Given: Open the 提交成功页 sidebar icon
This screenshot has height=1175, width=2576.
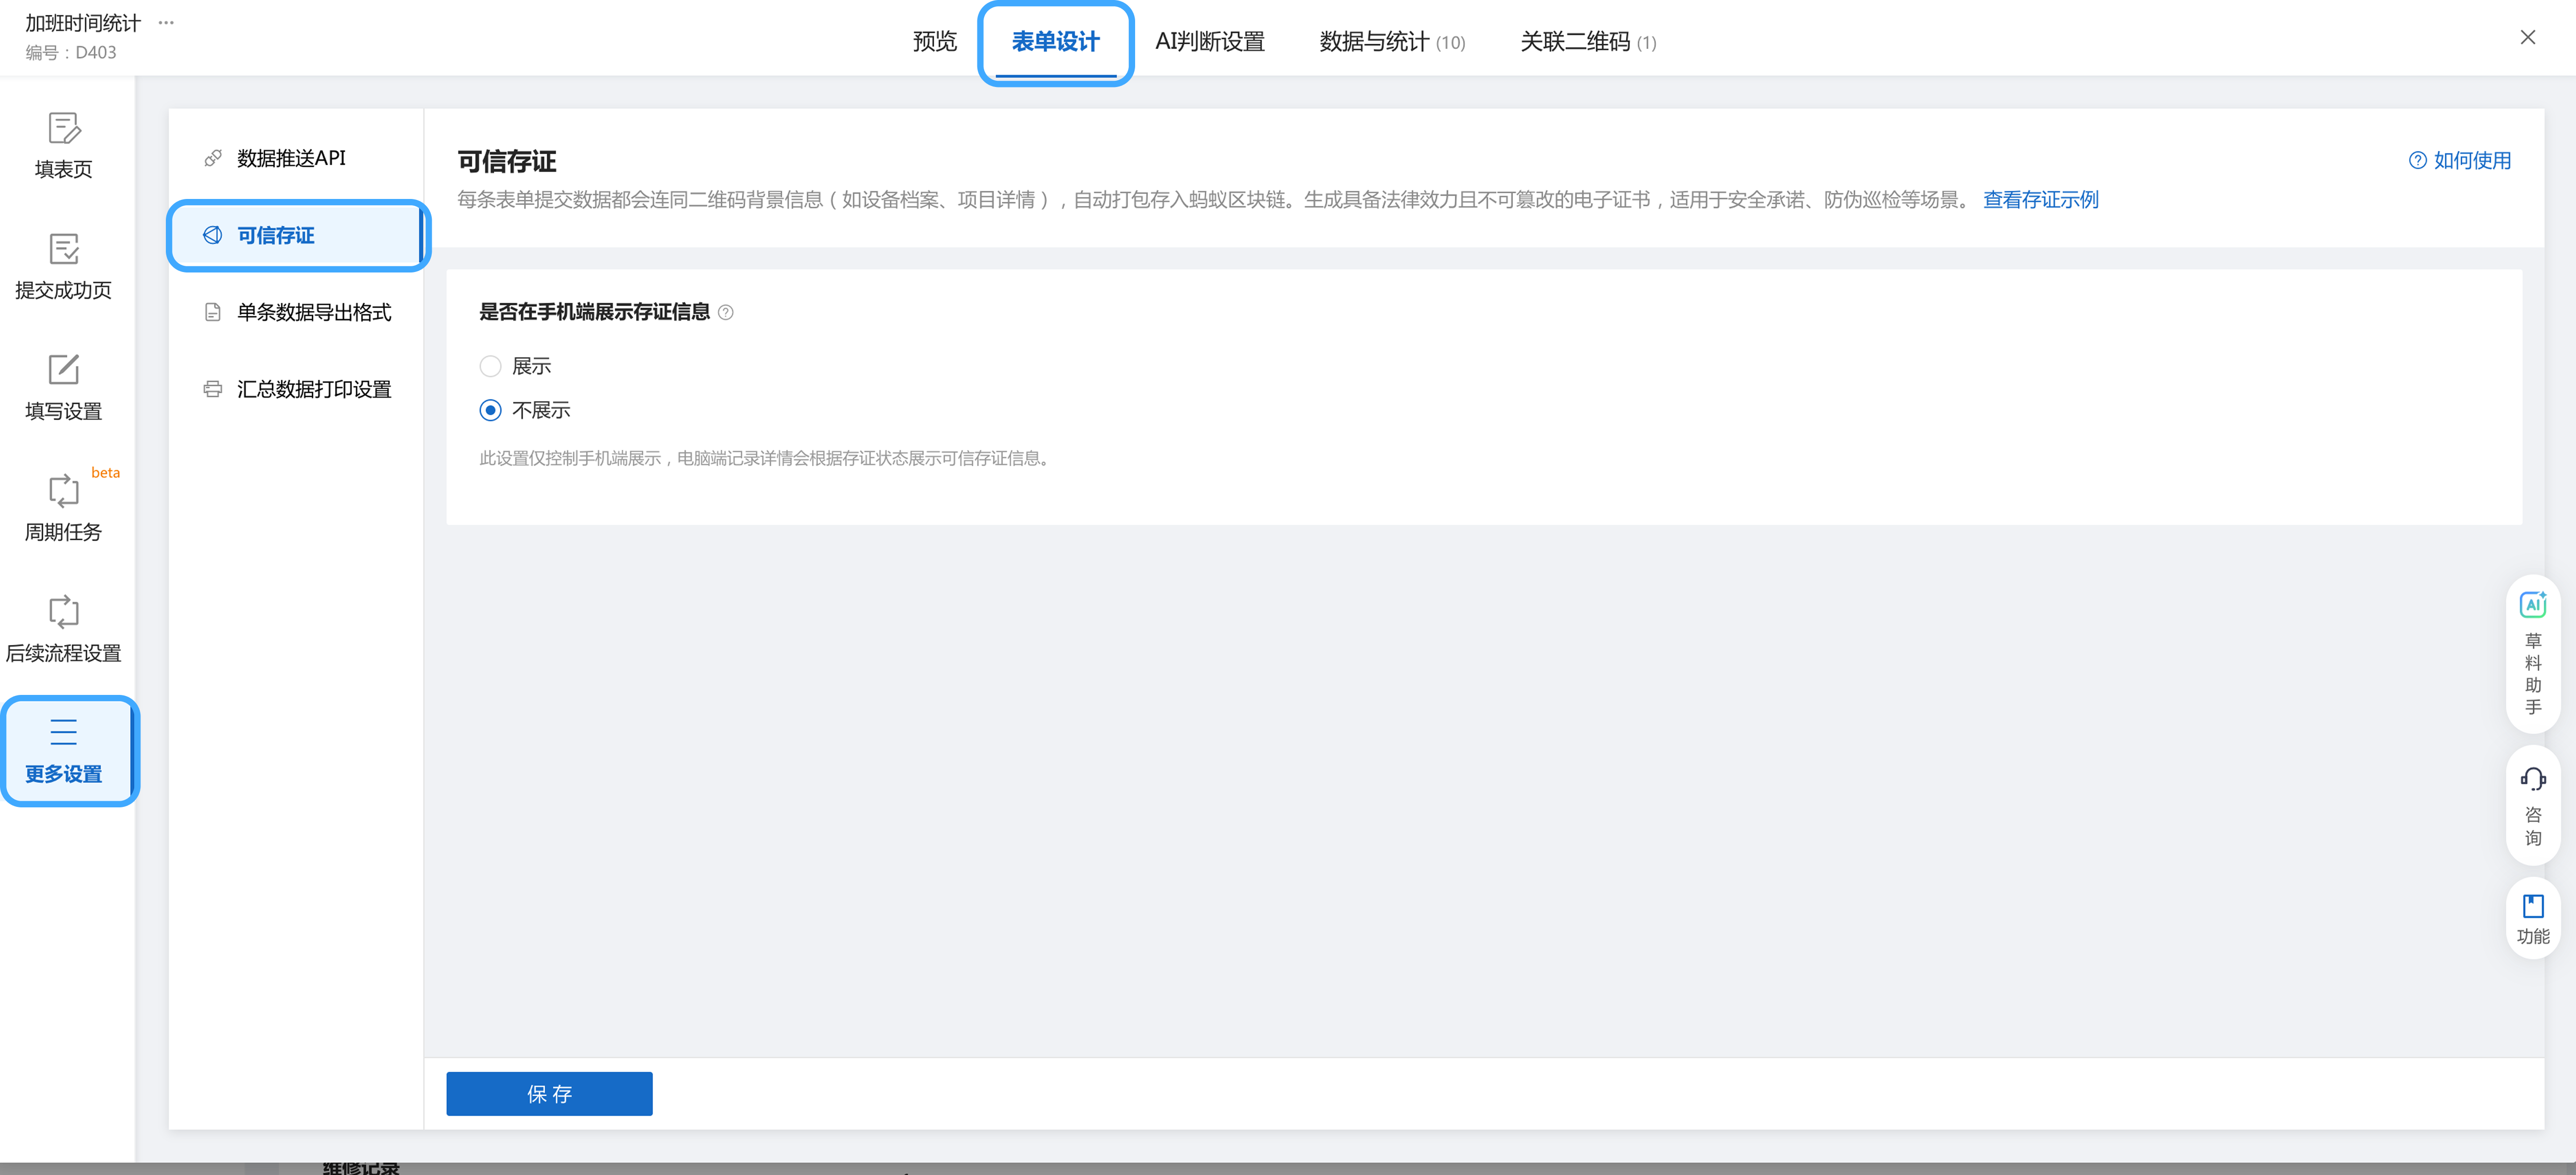Looking at the screenshot, I should (63, 249).
